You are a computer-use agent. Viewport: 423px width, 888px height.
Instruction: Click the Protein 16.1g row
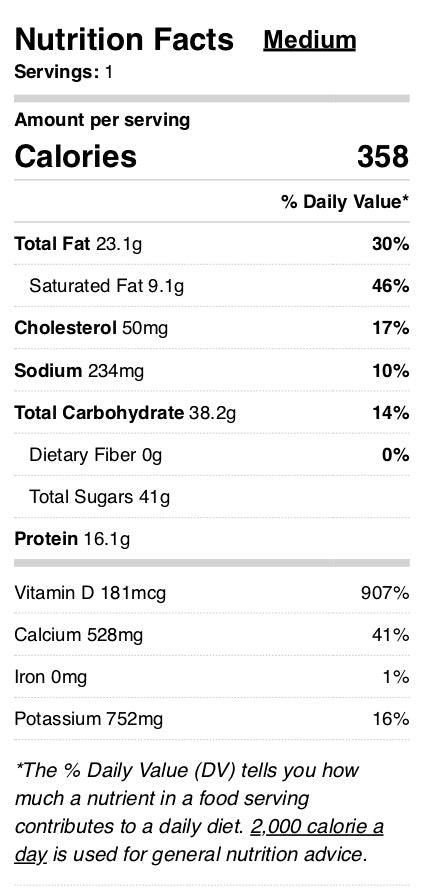point(211,539)
